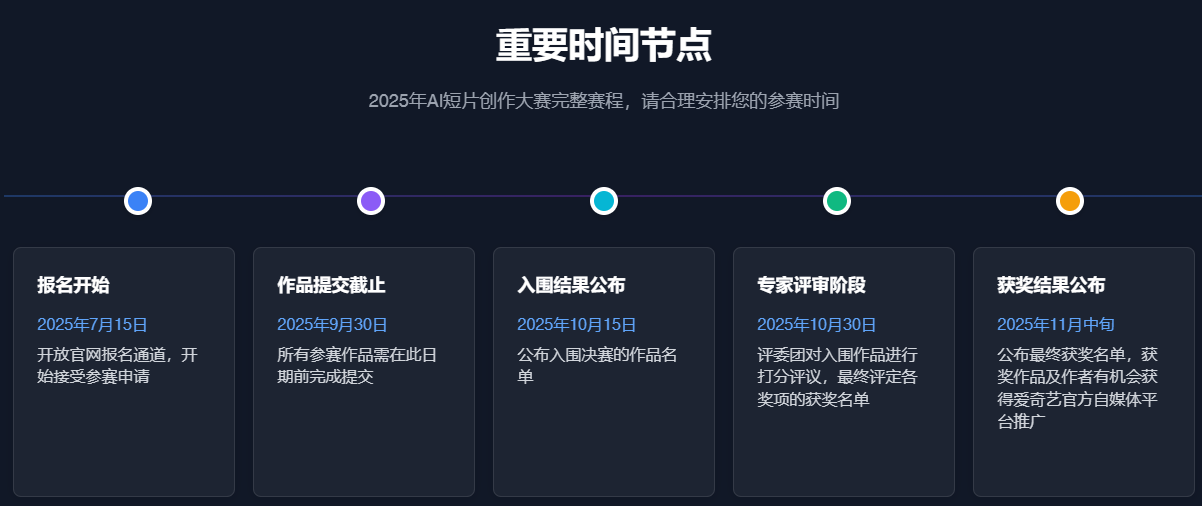Click the subtitle about 2025年AI短片创作大赛
The image size is (1202, 506).
pos(604,101)
